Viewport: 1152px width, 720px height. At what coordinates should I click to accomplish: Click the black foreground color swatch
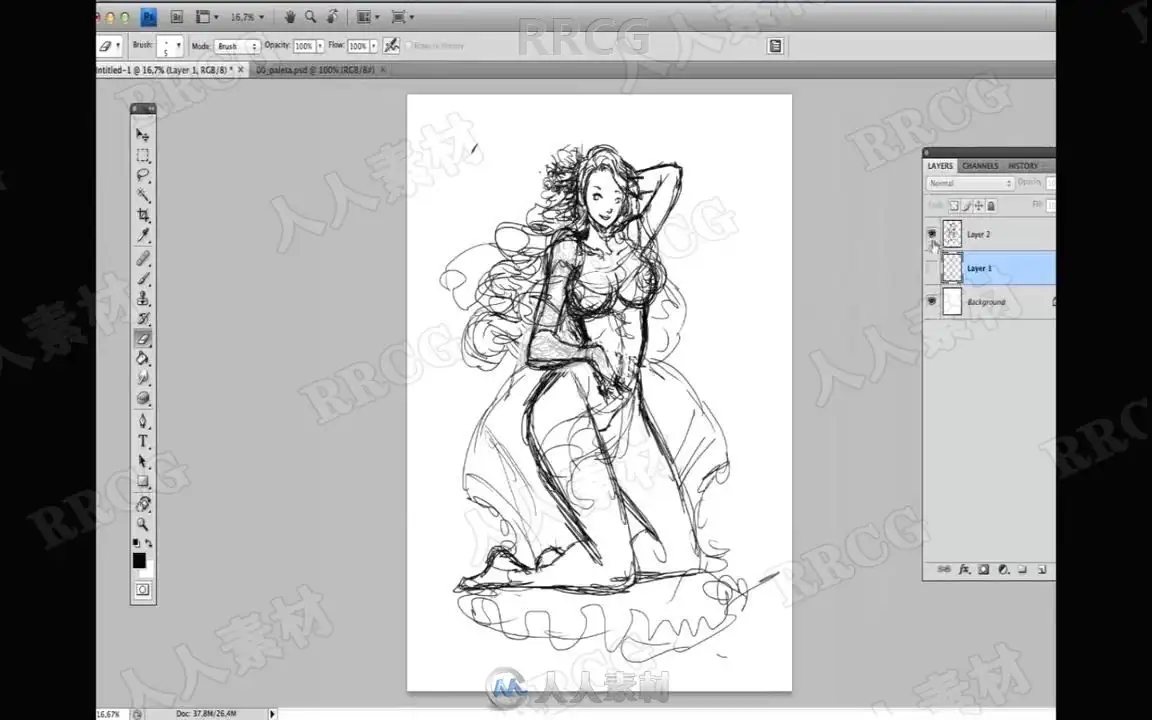tap(139, 561)
